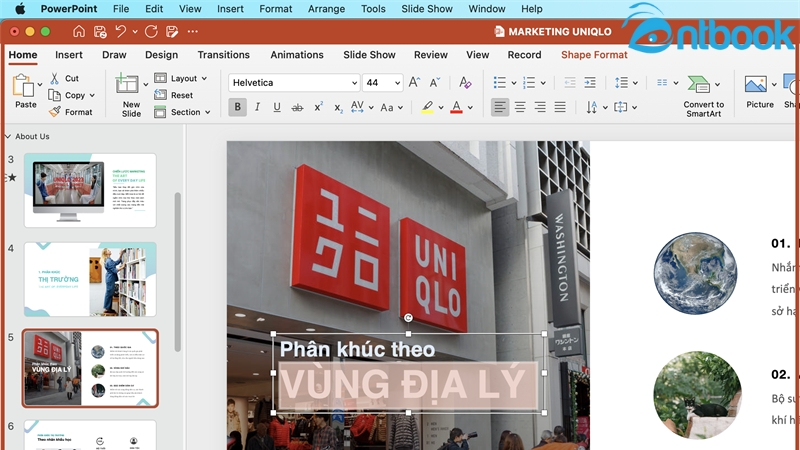This screenshot has height=450, width=800.
Task: Click the Line spacing icon
Action: coord(621,82)
